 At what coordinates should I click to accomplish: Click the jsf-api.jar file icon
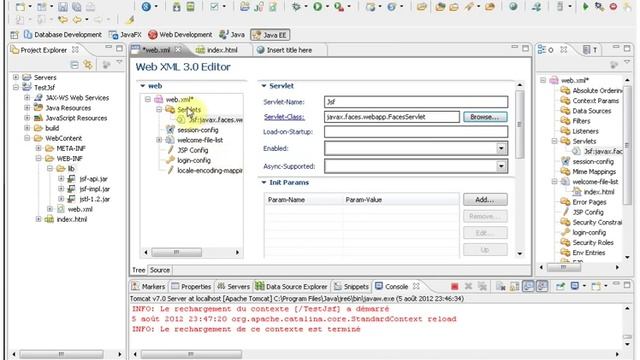click(71, 179)
